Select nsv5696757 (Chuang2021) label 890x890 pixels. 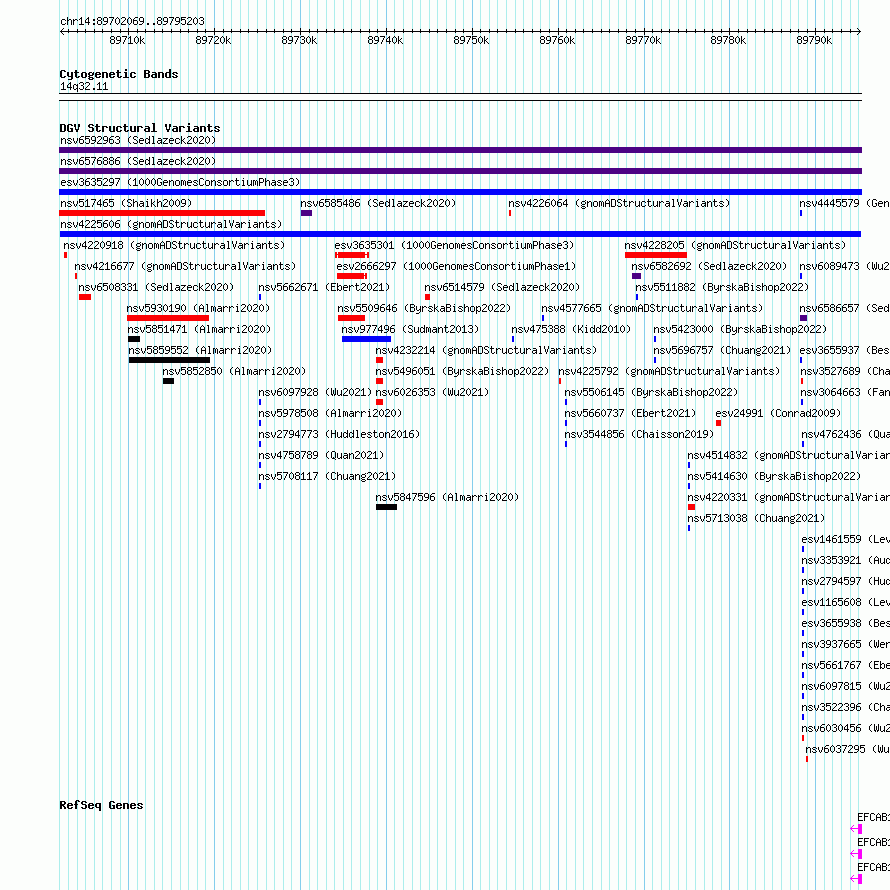pyautogui.click(x=722, y=350)
